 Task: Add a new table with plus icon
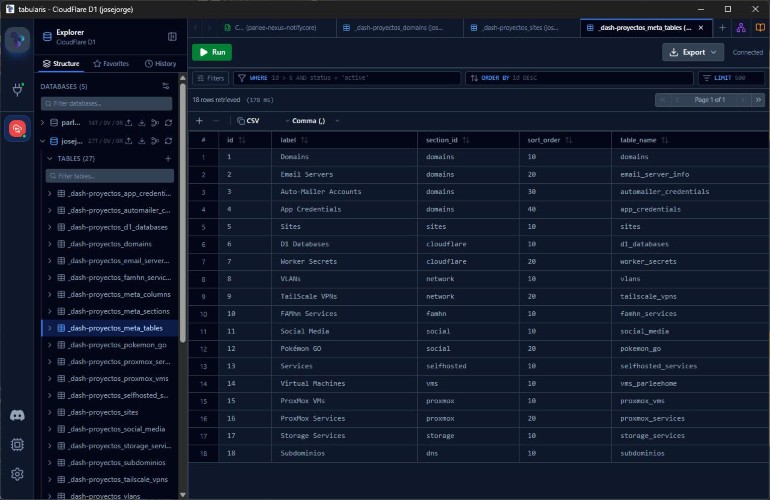tap(168, 159)
